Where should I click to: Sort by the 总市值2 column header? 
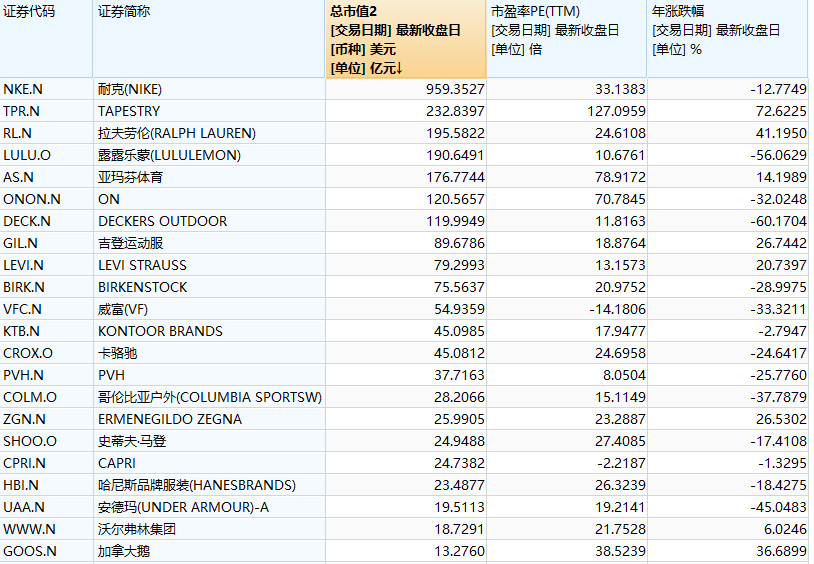pos(405,39)
